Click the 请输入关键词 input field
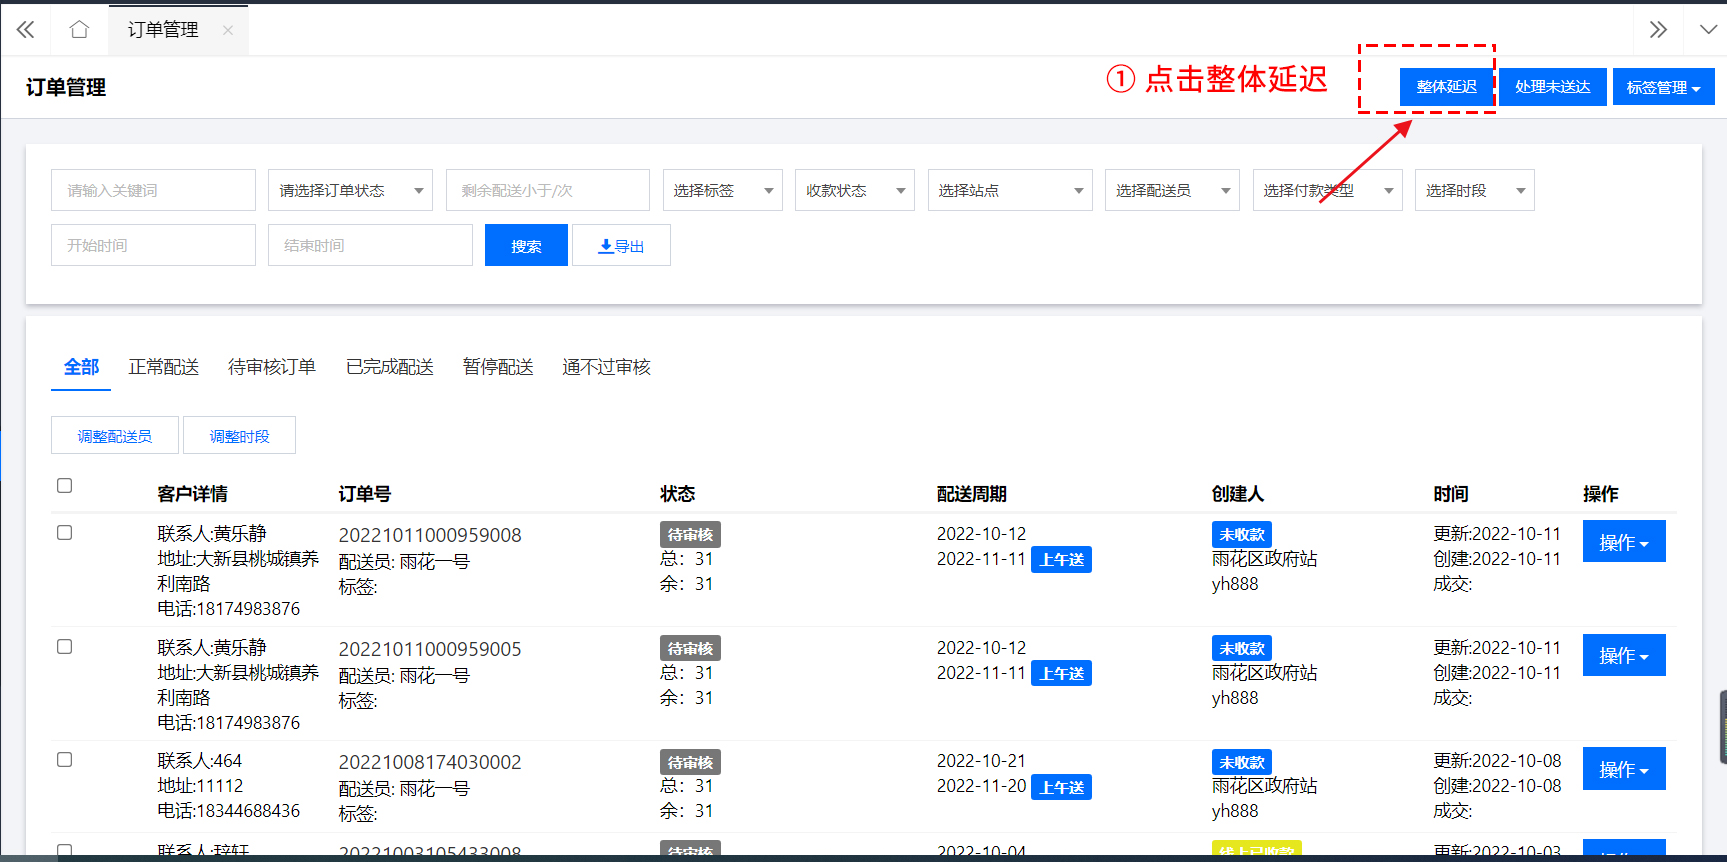 click(153, 190)
